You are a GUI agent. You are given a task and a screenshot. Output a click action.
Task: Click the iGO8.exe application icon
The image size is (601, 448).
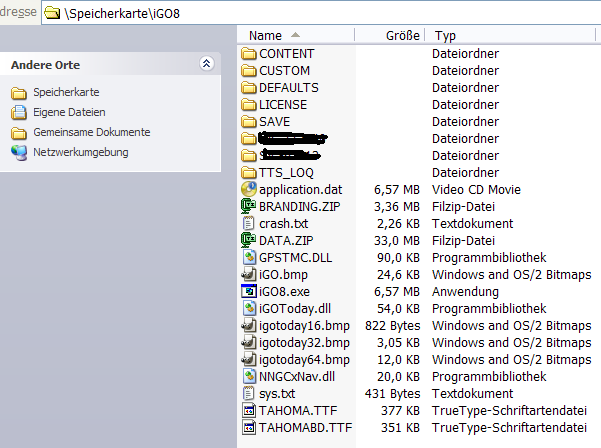tap(249, 291)
